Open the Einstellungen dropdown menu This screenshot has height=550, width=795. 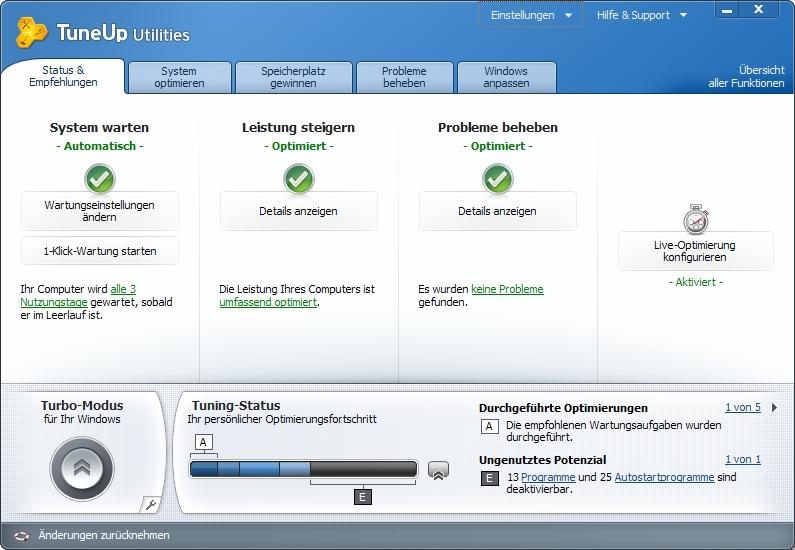[531, 15]
